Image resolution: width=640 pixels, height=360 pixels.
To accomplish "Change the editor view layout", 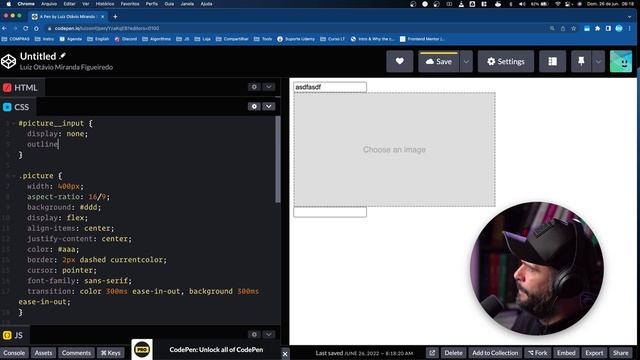I will [552, 62].
